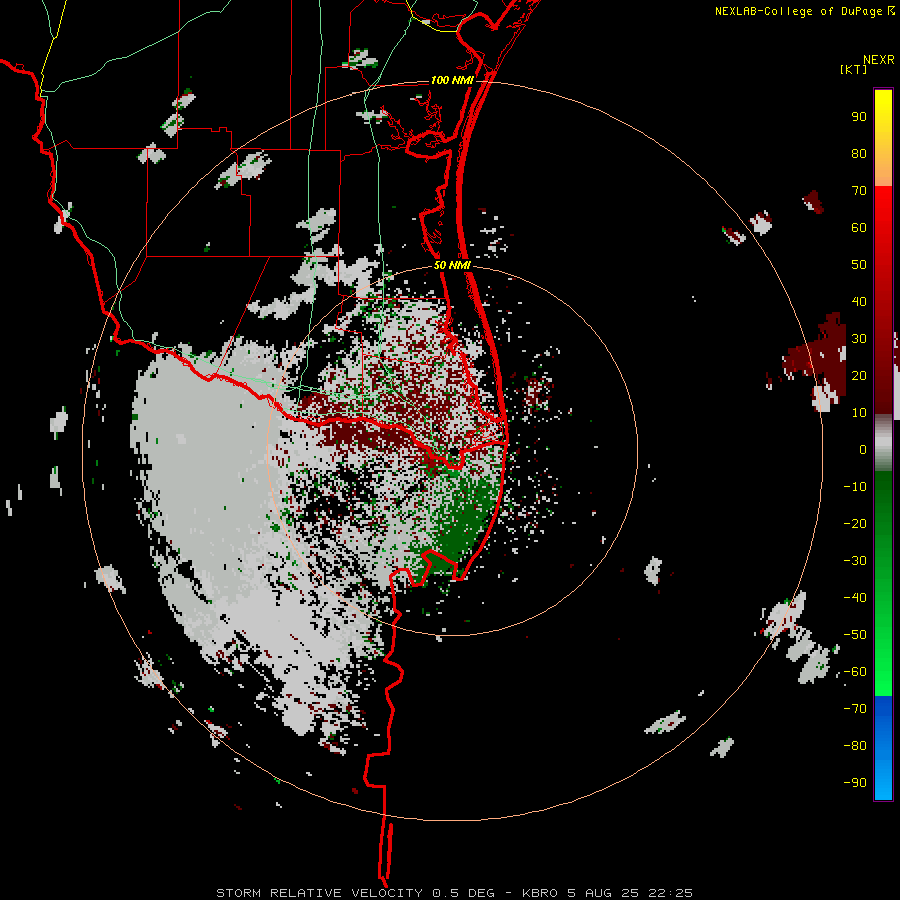900x900 pixels.
Task: Click the -70 value on velocity scale
Action: point(855,709)
